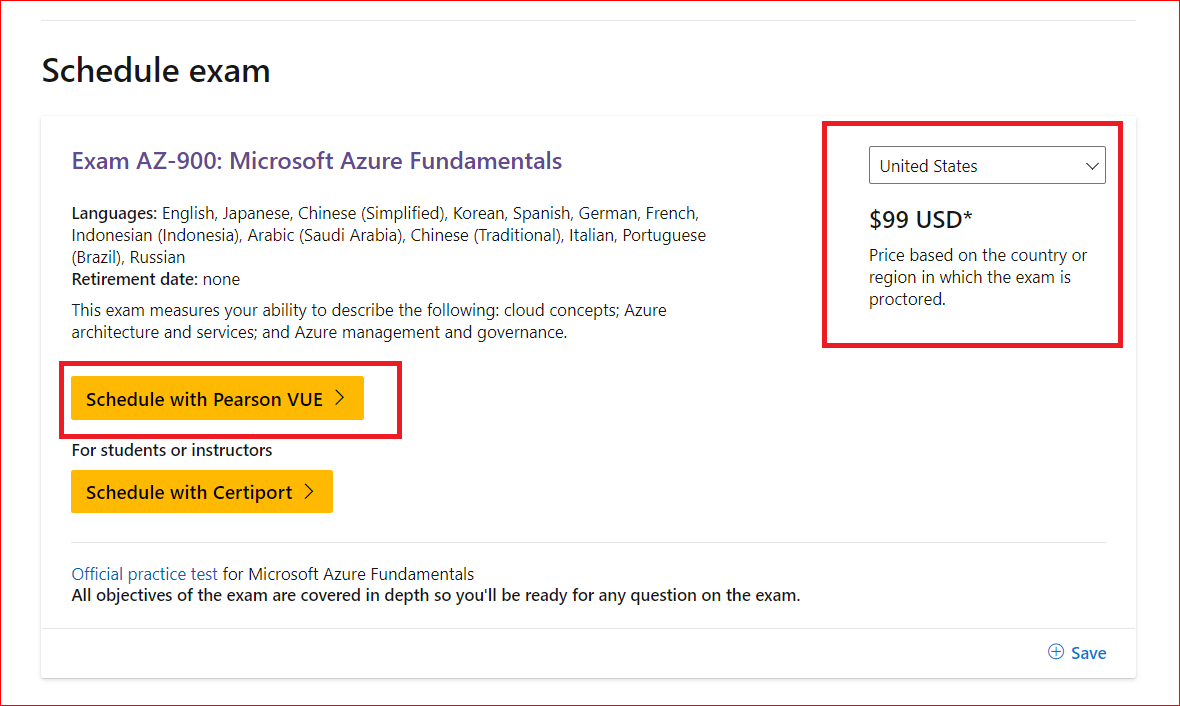This screenshot has height=706, width=1180.
Task: Click the $99 USD price text
Action: point(915,219)
